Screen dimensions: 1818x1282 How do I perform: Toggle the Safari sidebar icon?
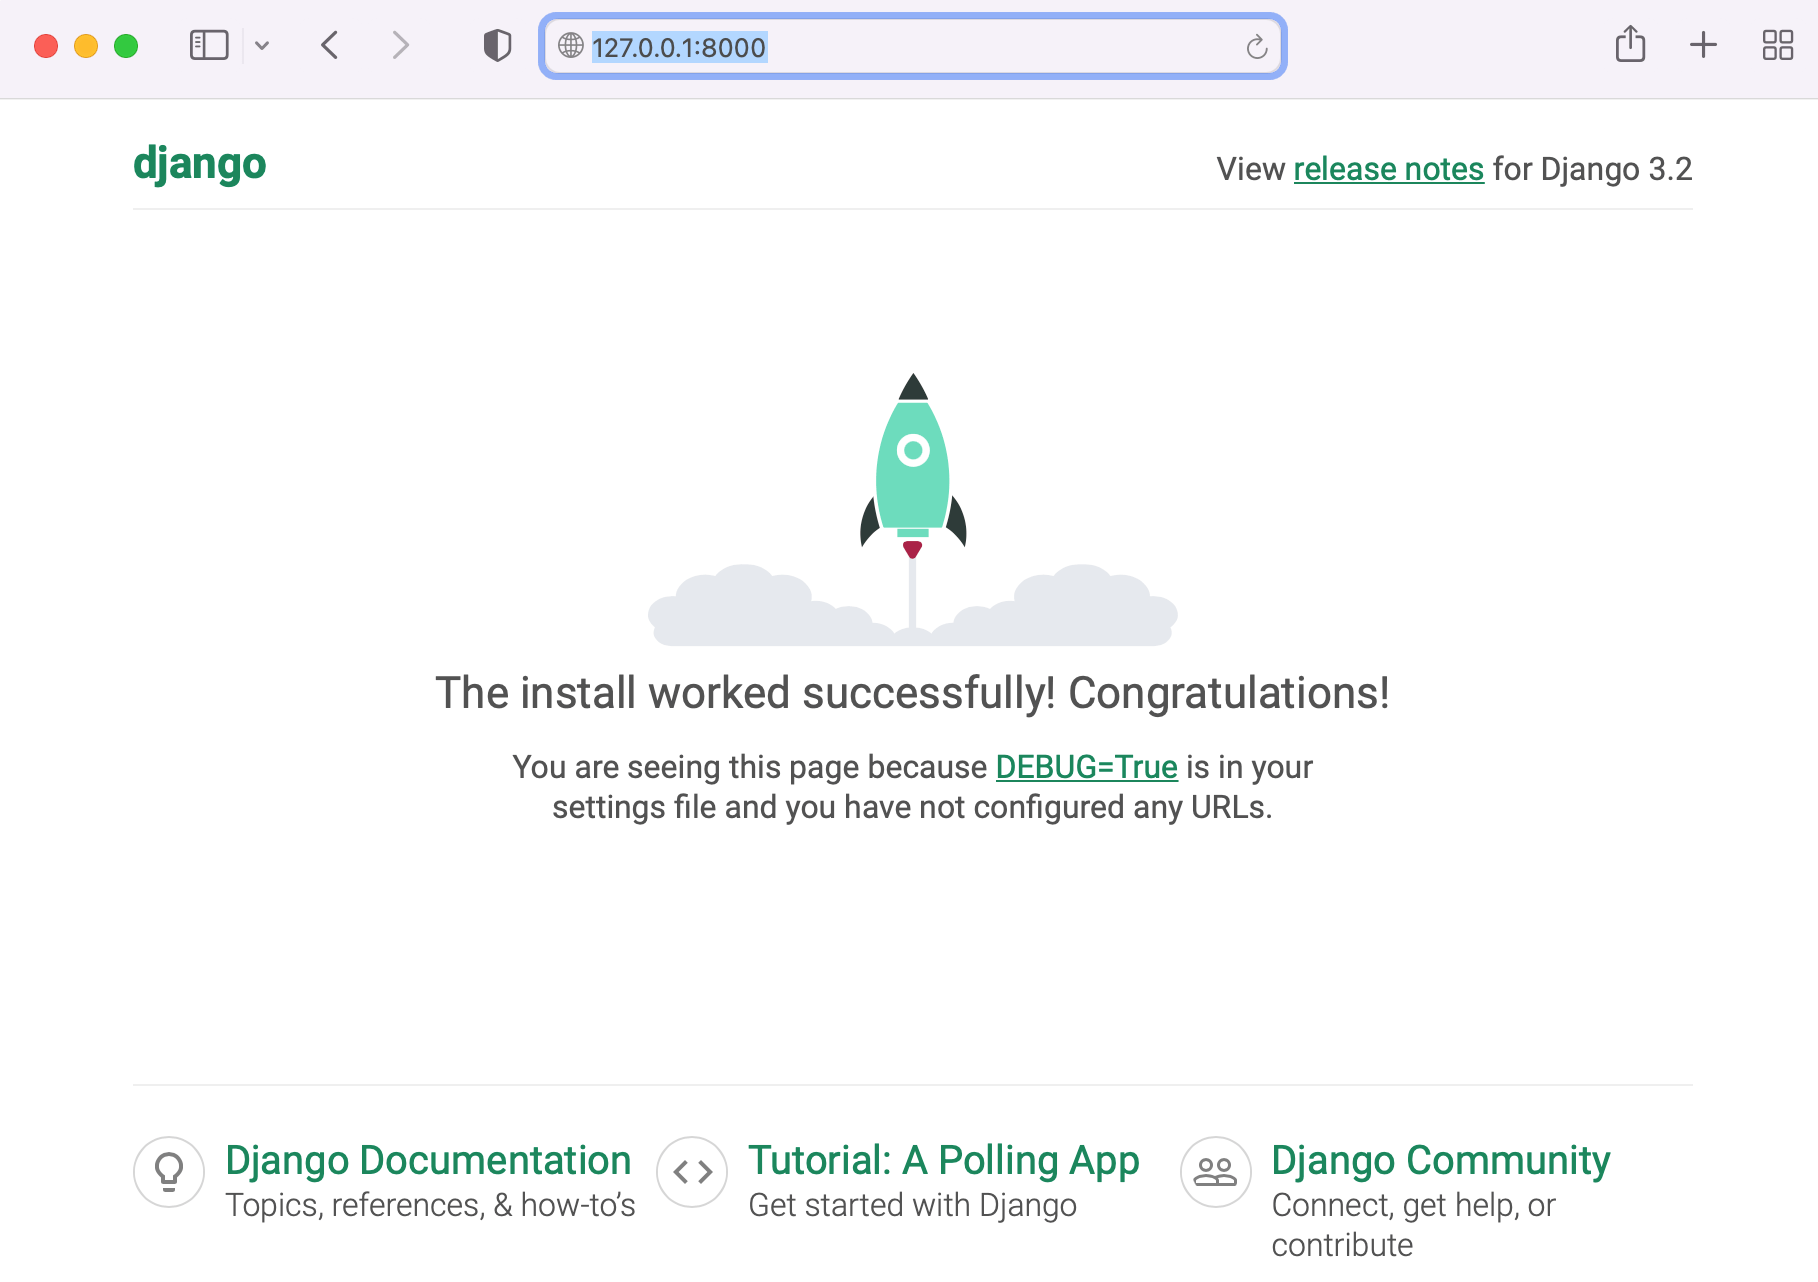tap(209, 45)
